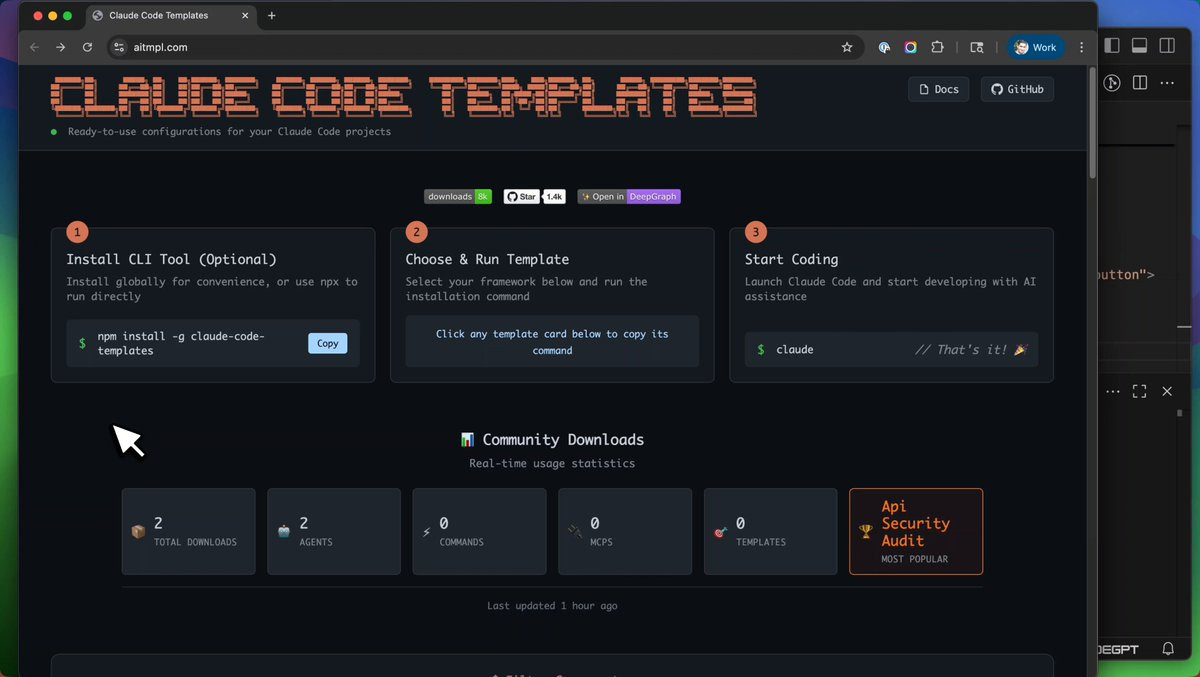Split the editor with the split icon
Image resolution: width=1200 pixels, height=677 pixels.
(1139, 83)
